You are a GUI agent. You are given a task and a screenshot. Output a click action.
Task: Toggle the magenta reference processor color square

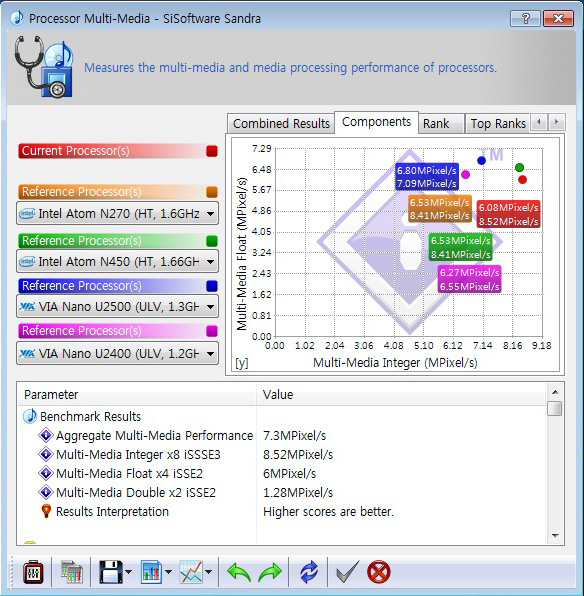point(212,331)
